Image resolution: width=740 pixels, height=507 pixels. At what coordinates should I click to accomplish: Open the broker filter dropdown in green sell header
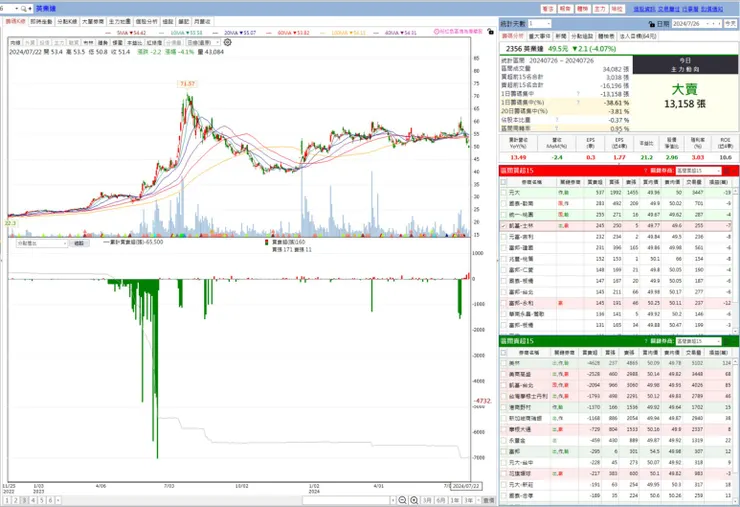(698, 341)
